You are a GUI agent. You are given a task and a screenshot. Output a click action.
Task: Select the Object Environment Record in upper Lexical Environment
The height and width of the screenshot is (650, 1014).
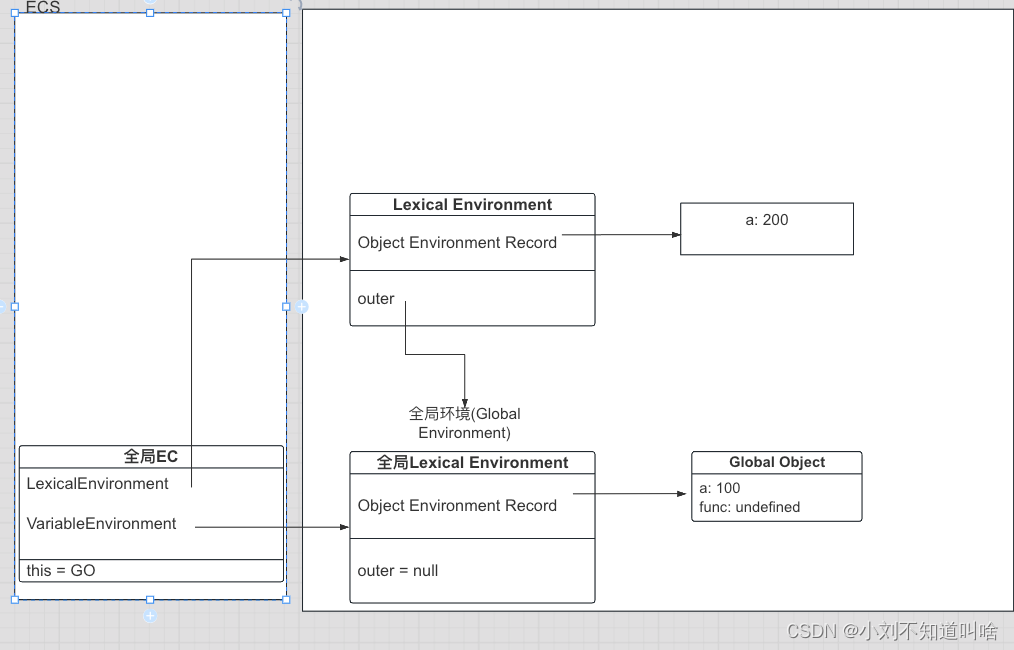coord(457,243)
